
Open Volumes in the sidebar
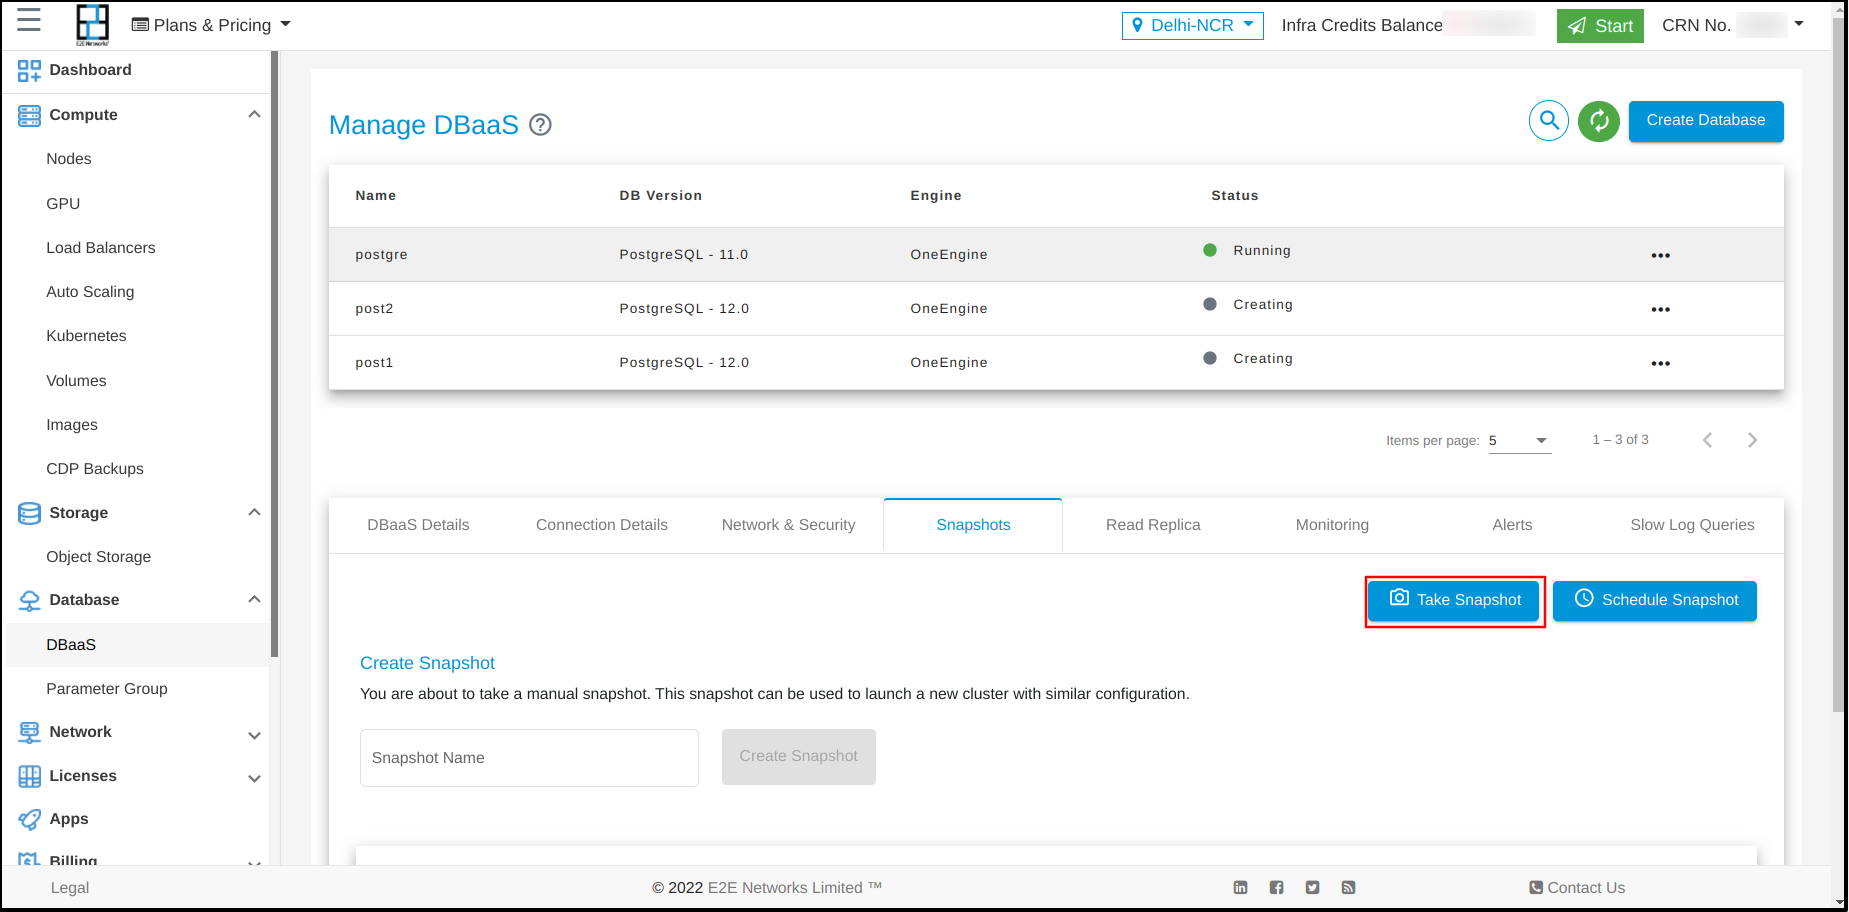76,381
